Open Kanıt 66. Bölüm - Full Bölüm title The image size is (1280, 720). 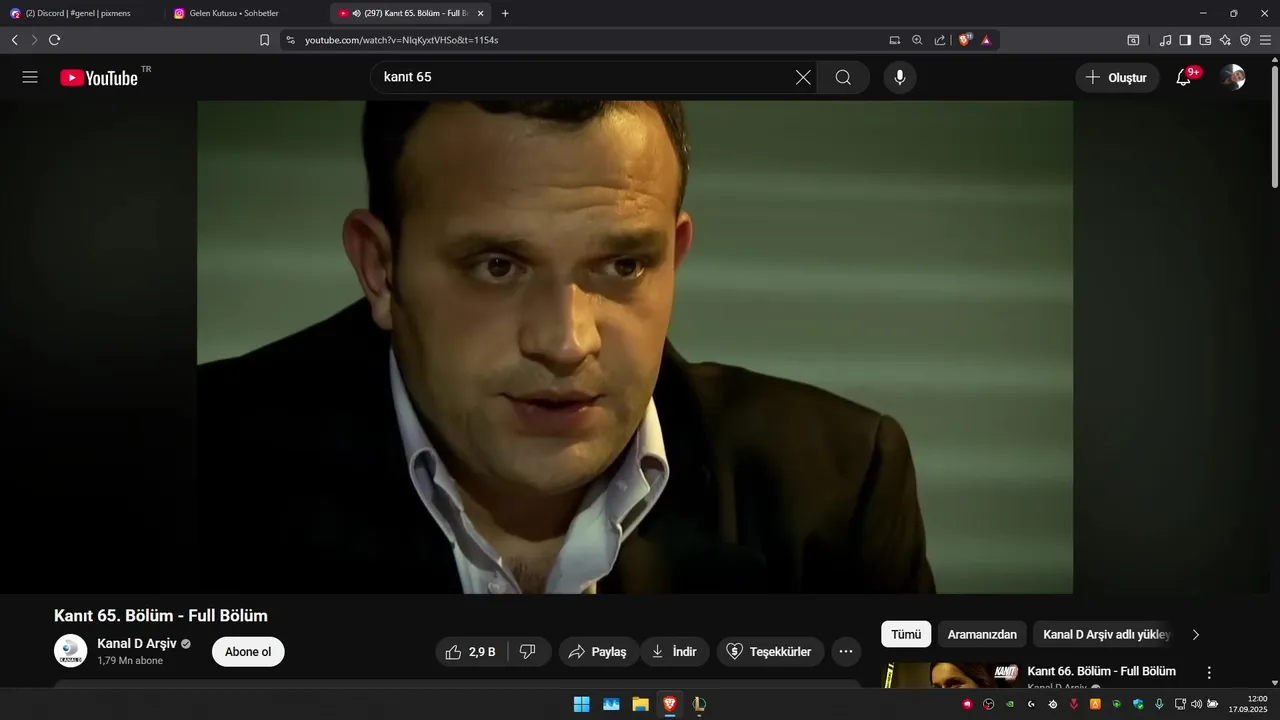pyautogui.click(x=1101, y=671)
